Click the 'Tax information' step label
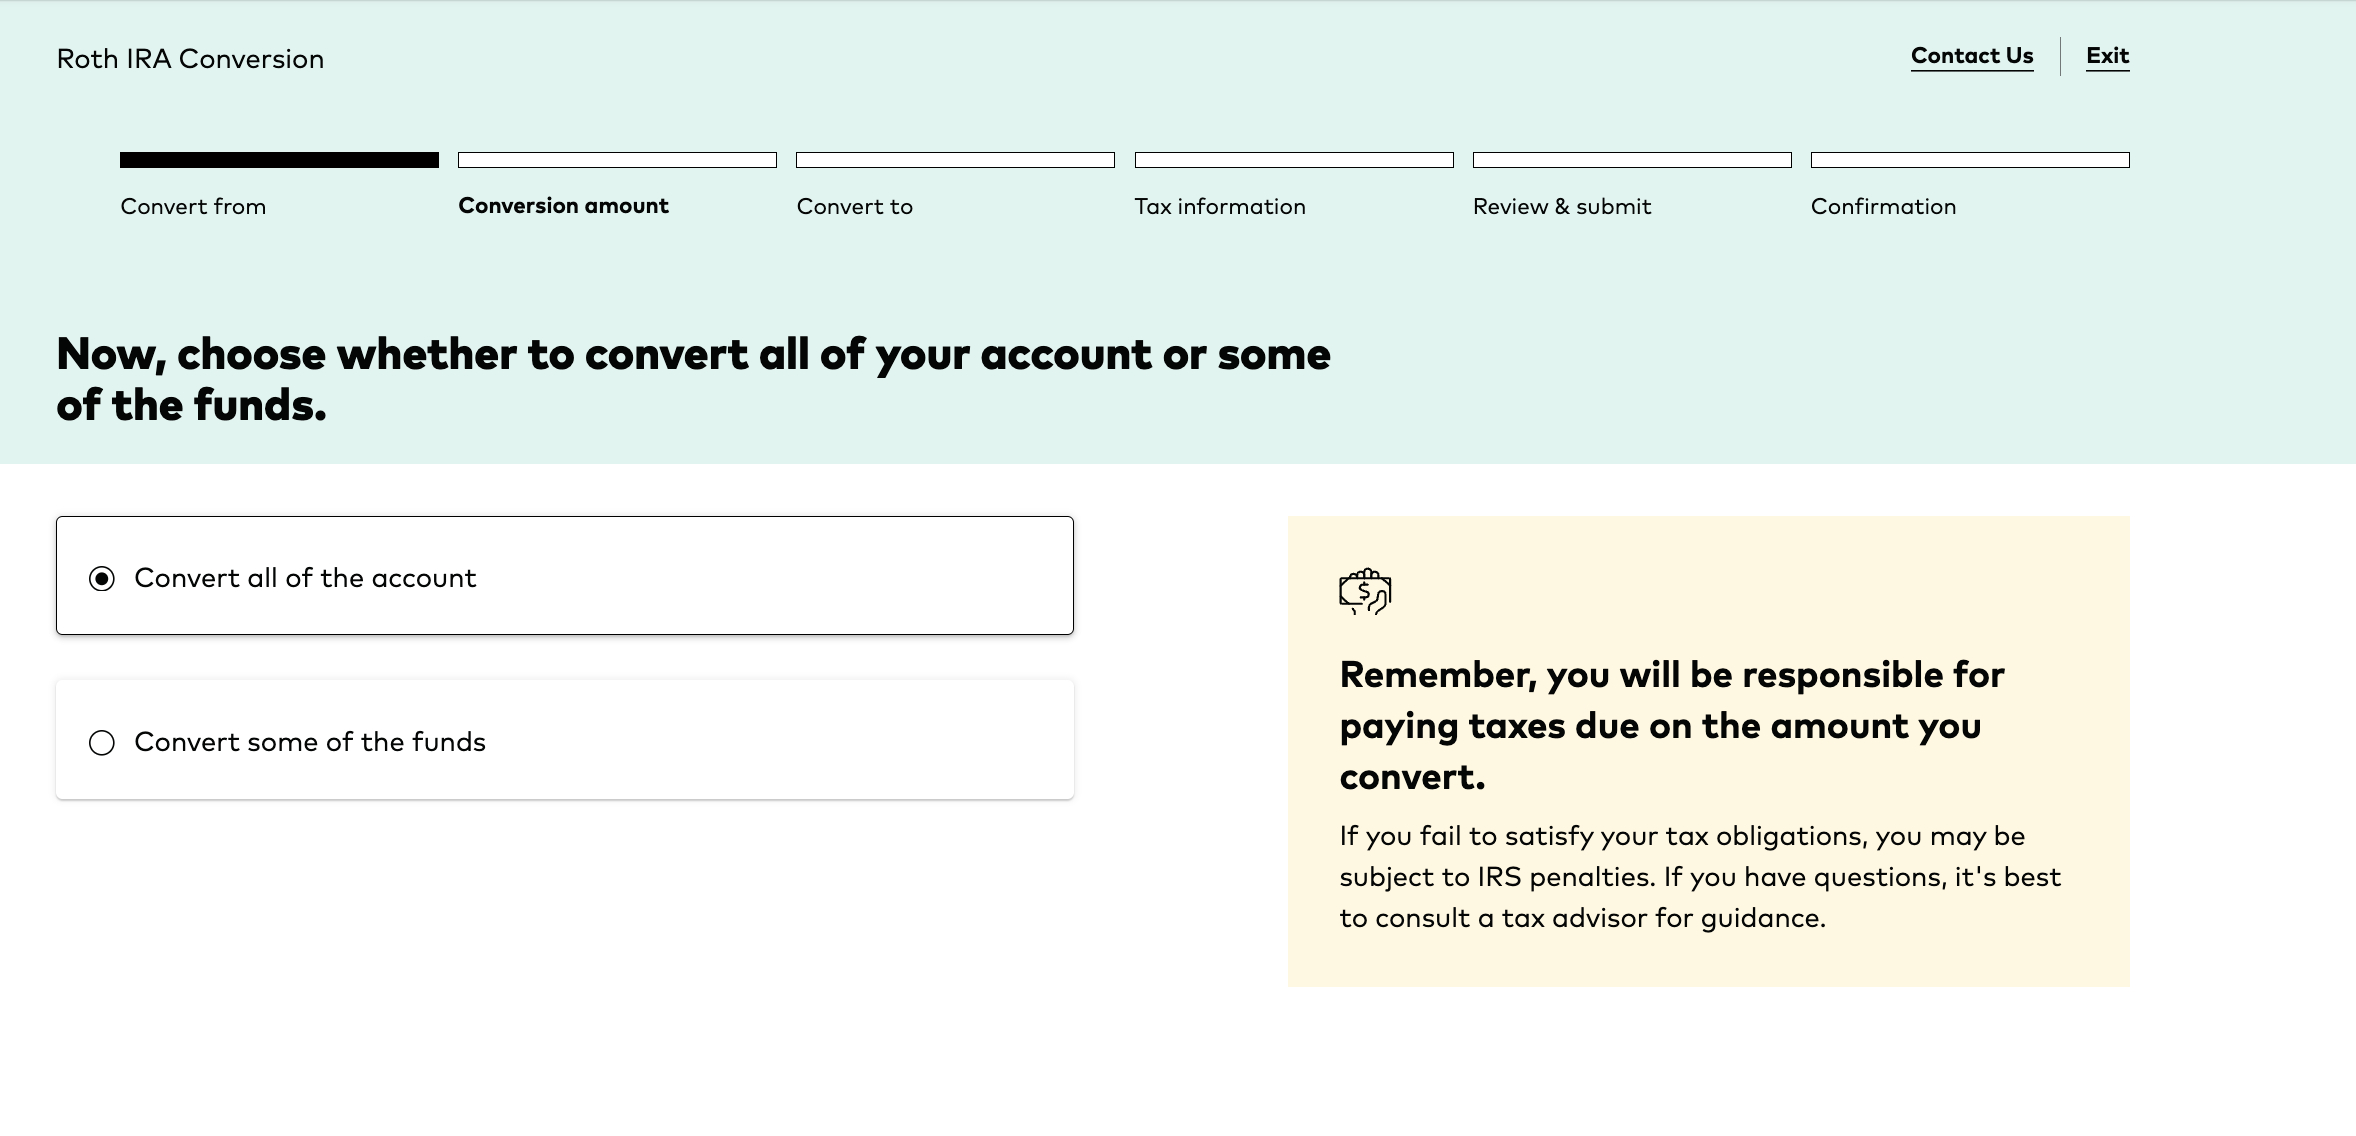This screenshot has width=2356, height=1136. point(1219,207)
